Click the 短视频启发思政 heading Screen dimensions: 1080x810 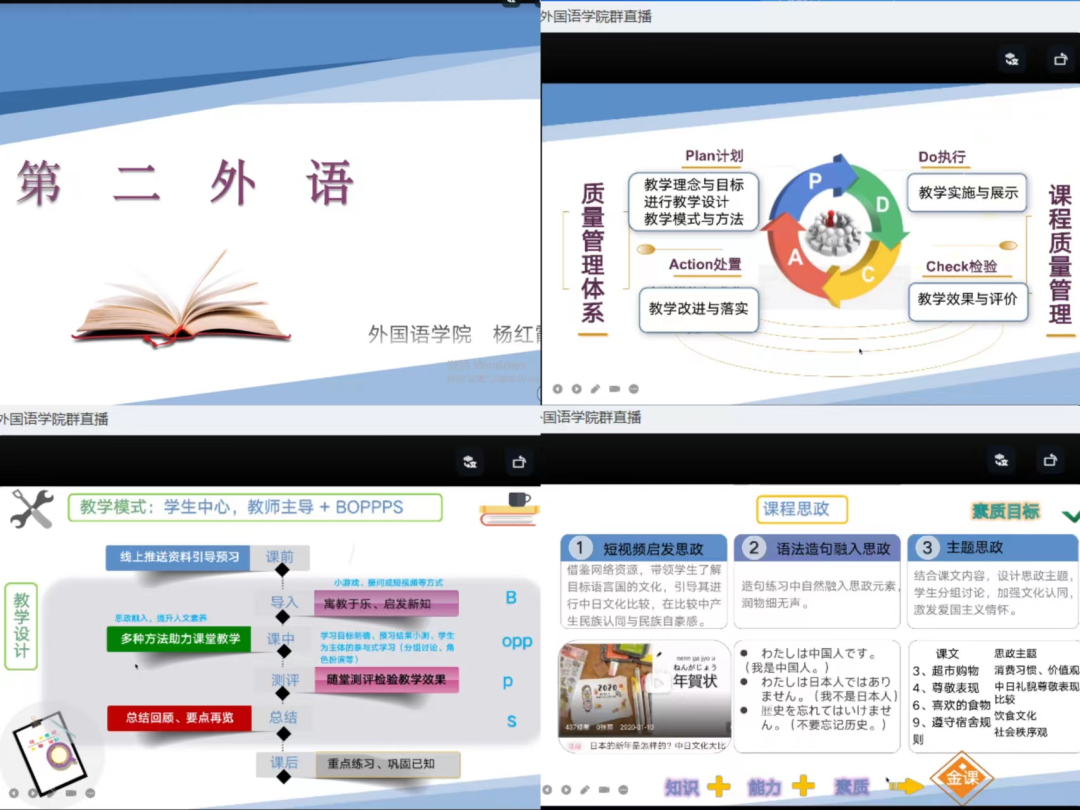pos(651,548)
